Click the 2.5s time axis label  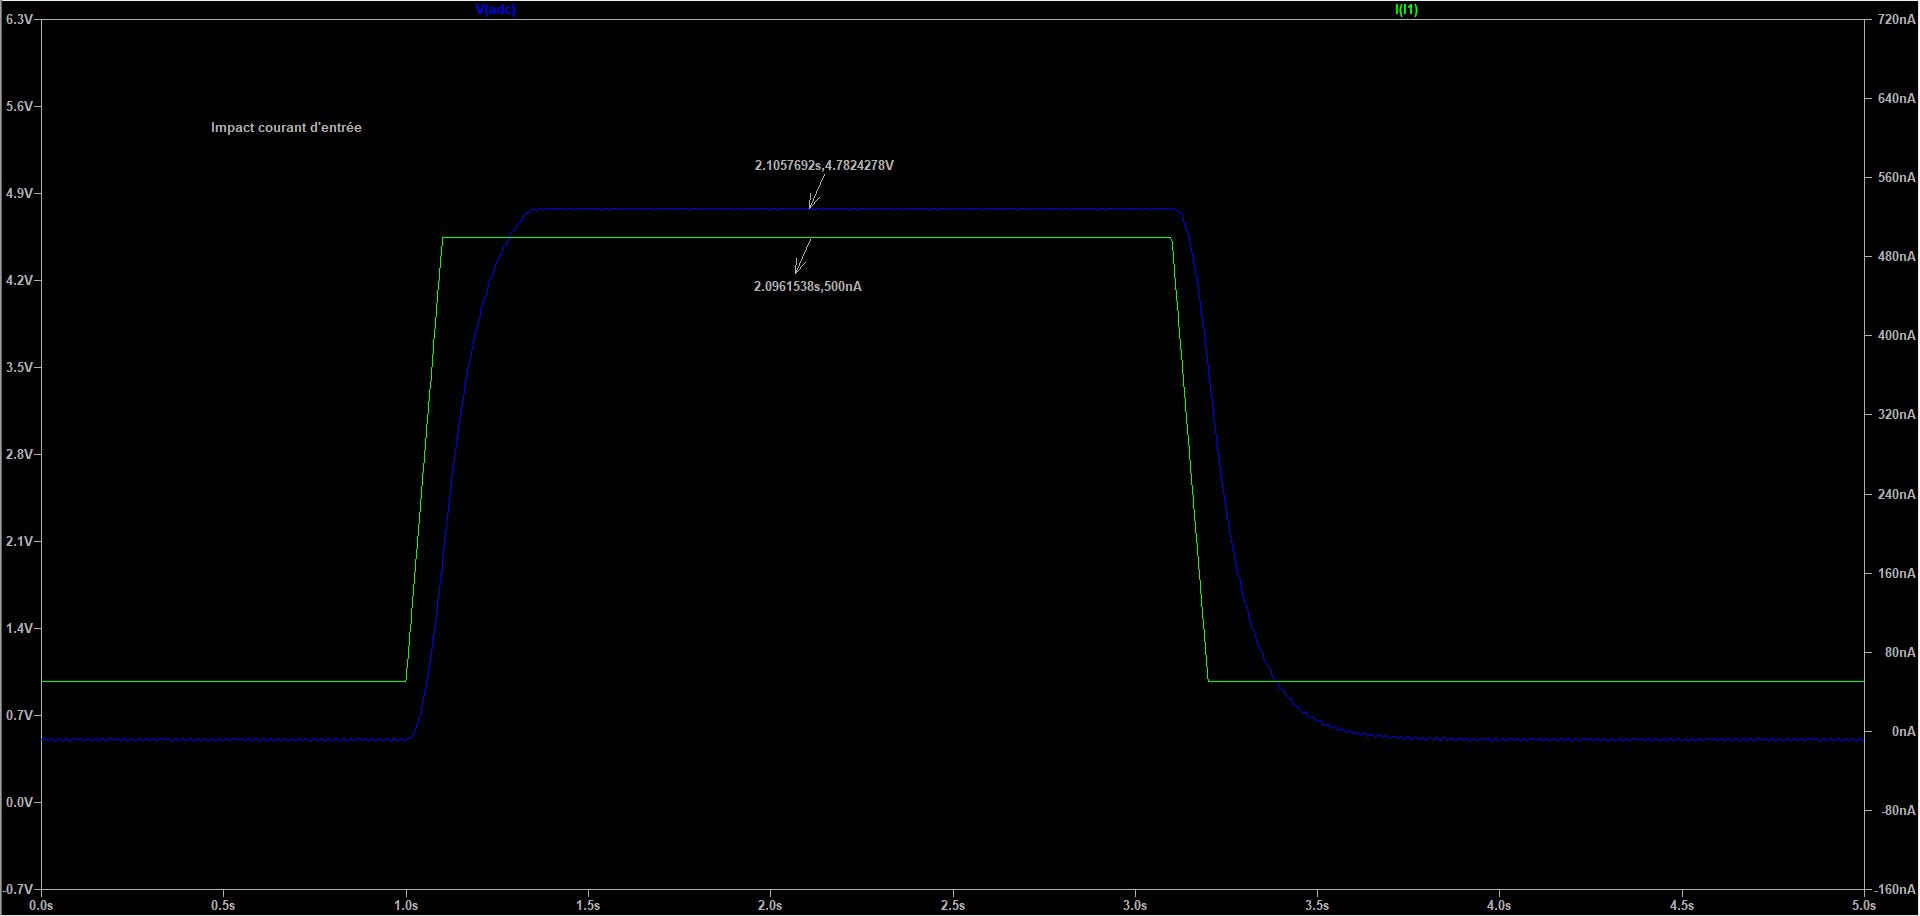coord(953,906)
